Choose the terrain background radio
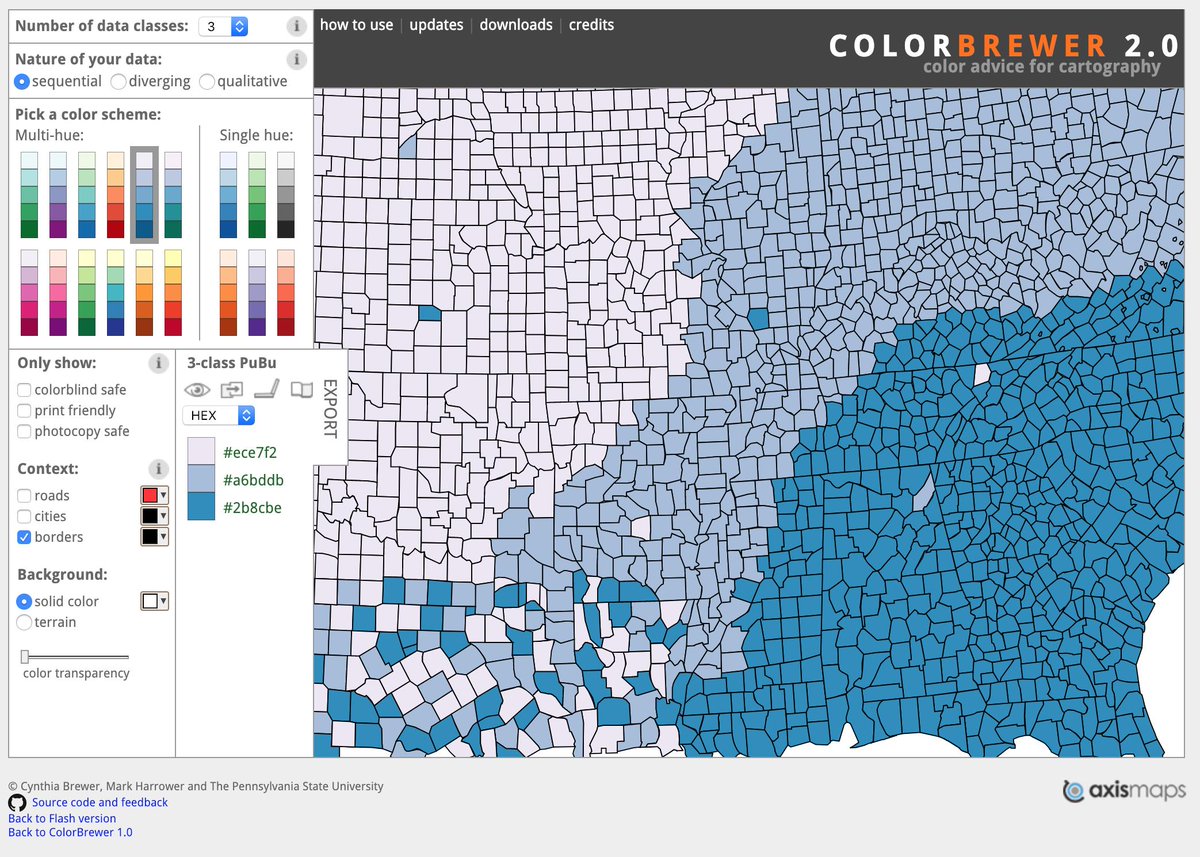 tap(24, 622)
